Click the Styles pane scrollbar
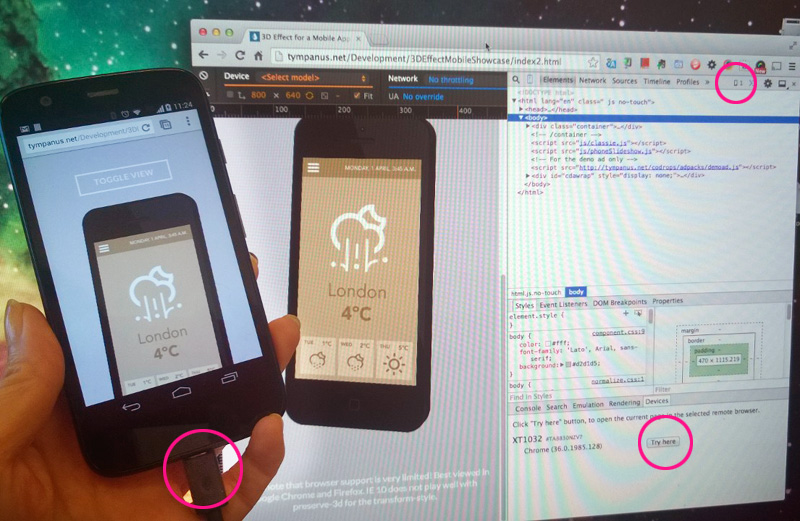 coord(650,317)
